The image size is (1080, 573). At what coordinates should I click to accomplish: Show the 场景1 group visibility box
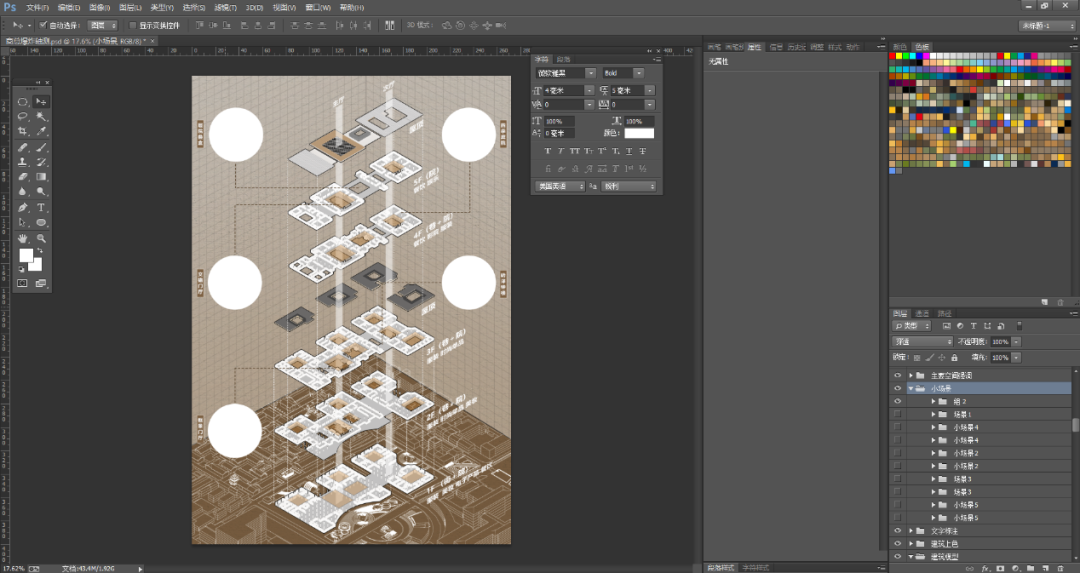pyautogui.click(x=897, y=415)
